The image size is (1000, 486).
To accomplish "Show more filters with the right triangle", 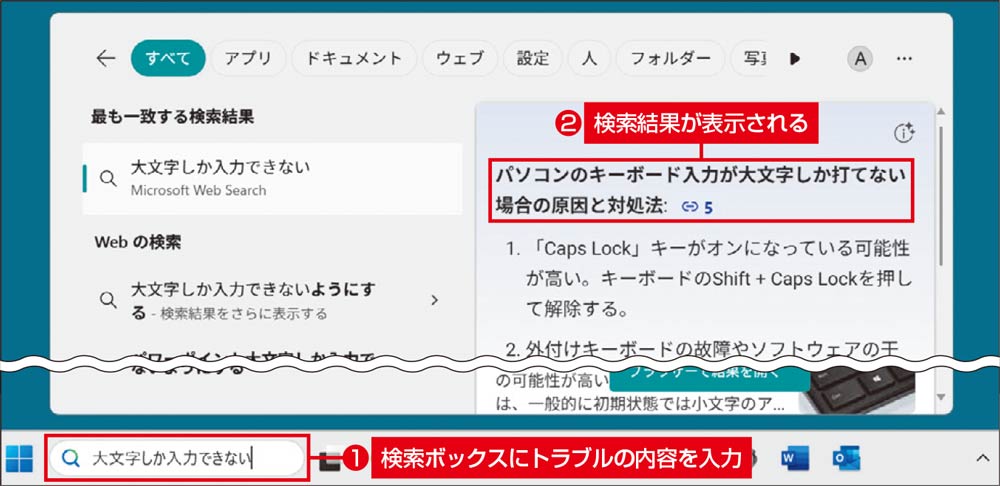I will click(795, 59).
